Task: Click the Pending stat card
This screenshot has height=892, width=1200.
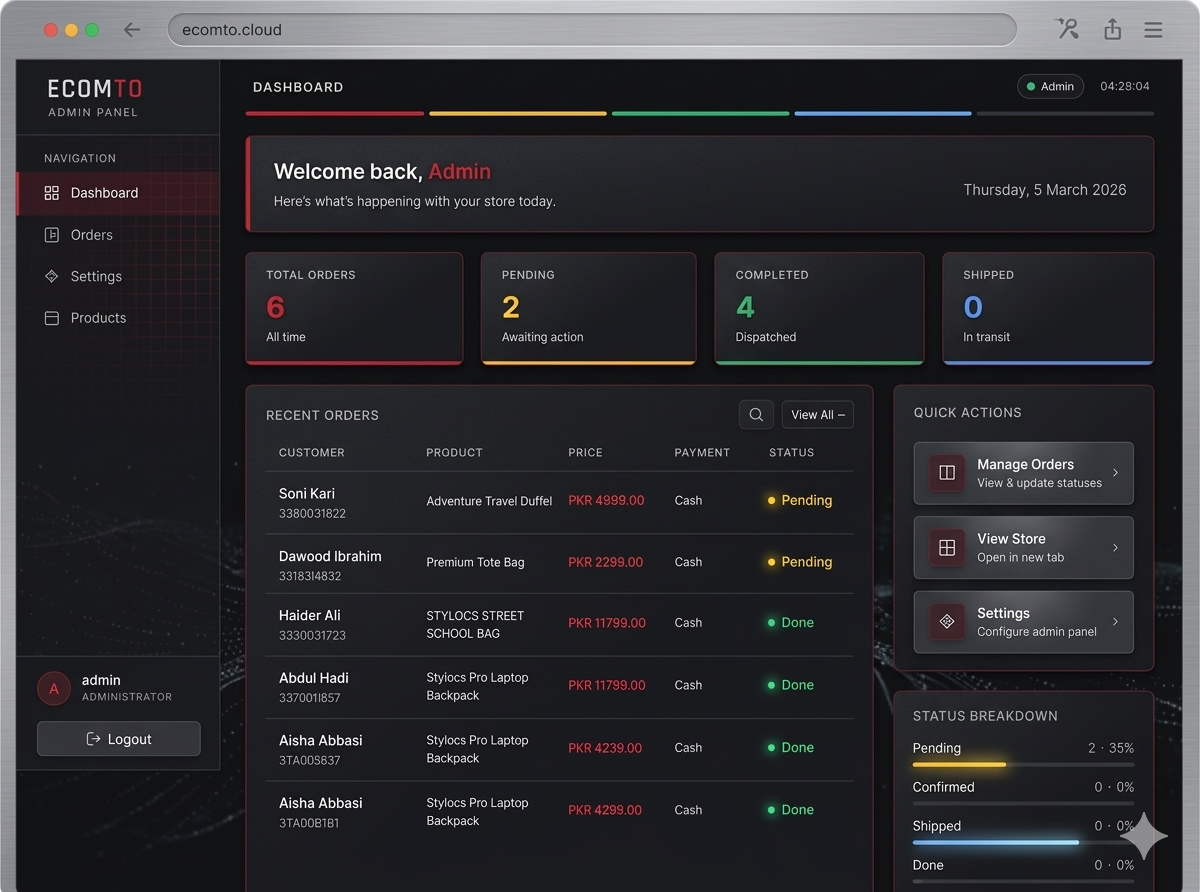Action: click(x=588, y=308)
